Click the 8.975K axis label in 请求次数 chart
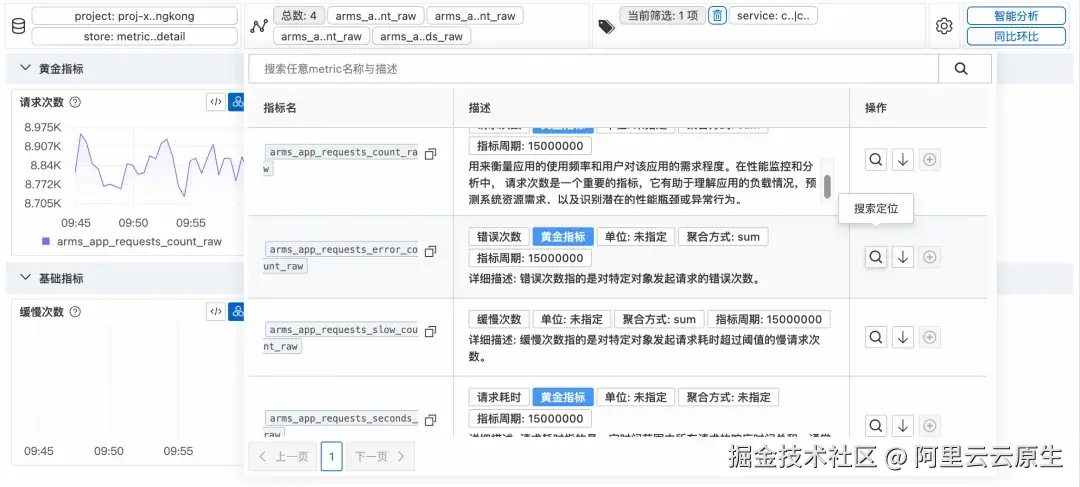1080x487 pixels. [x=42, y=127]
